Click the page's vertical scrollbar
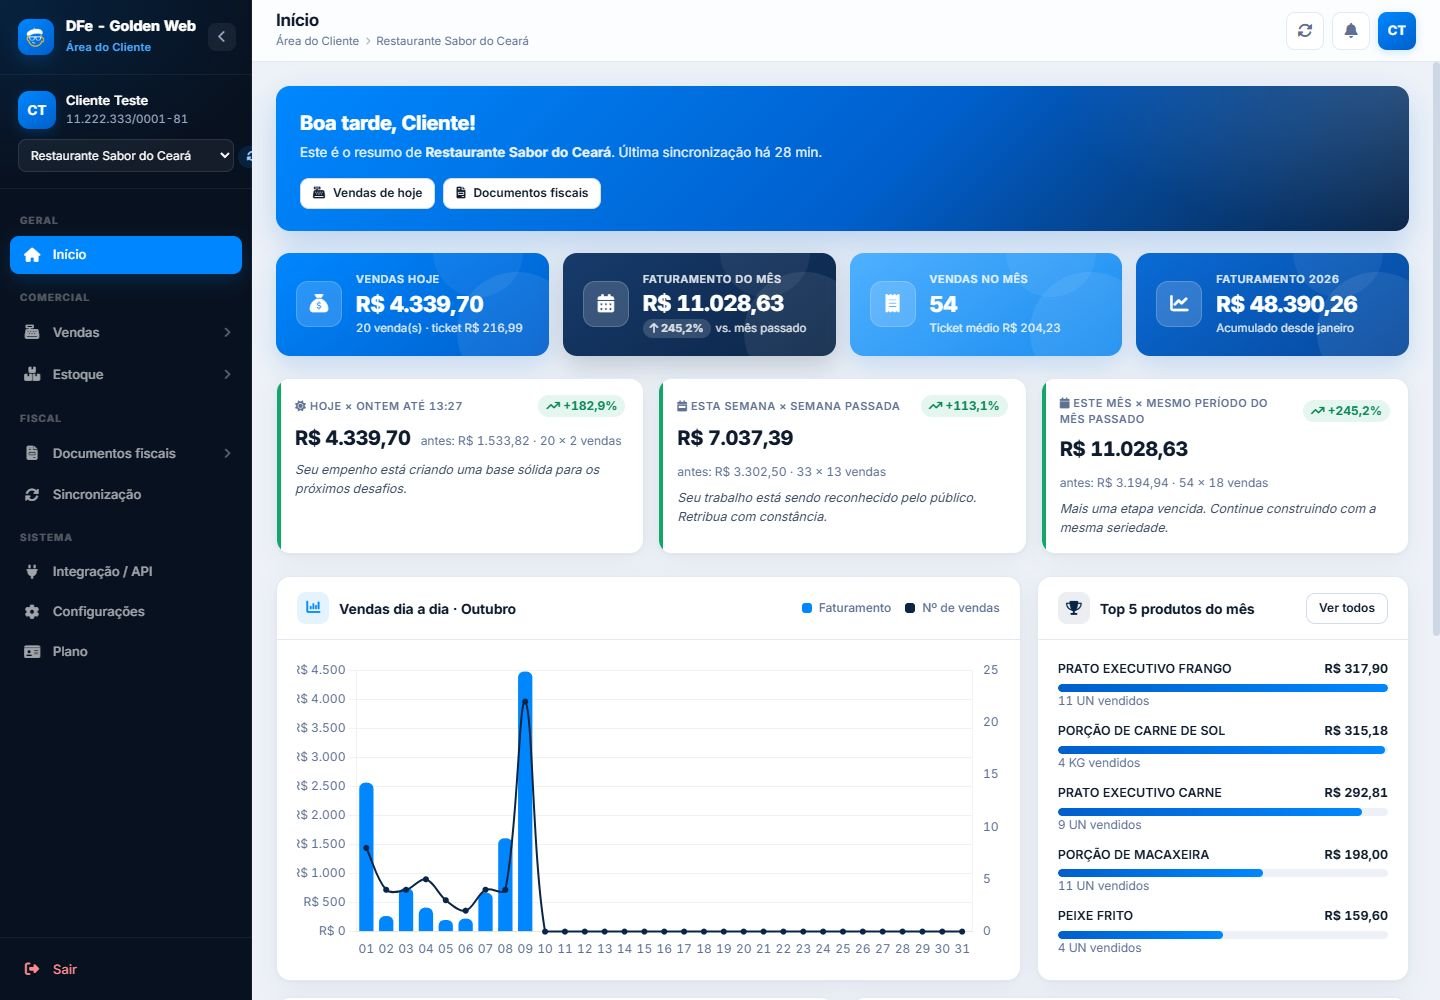 click(x=1436, y=350)
